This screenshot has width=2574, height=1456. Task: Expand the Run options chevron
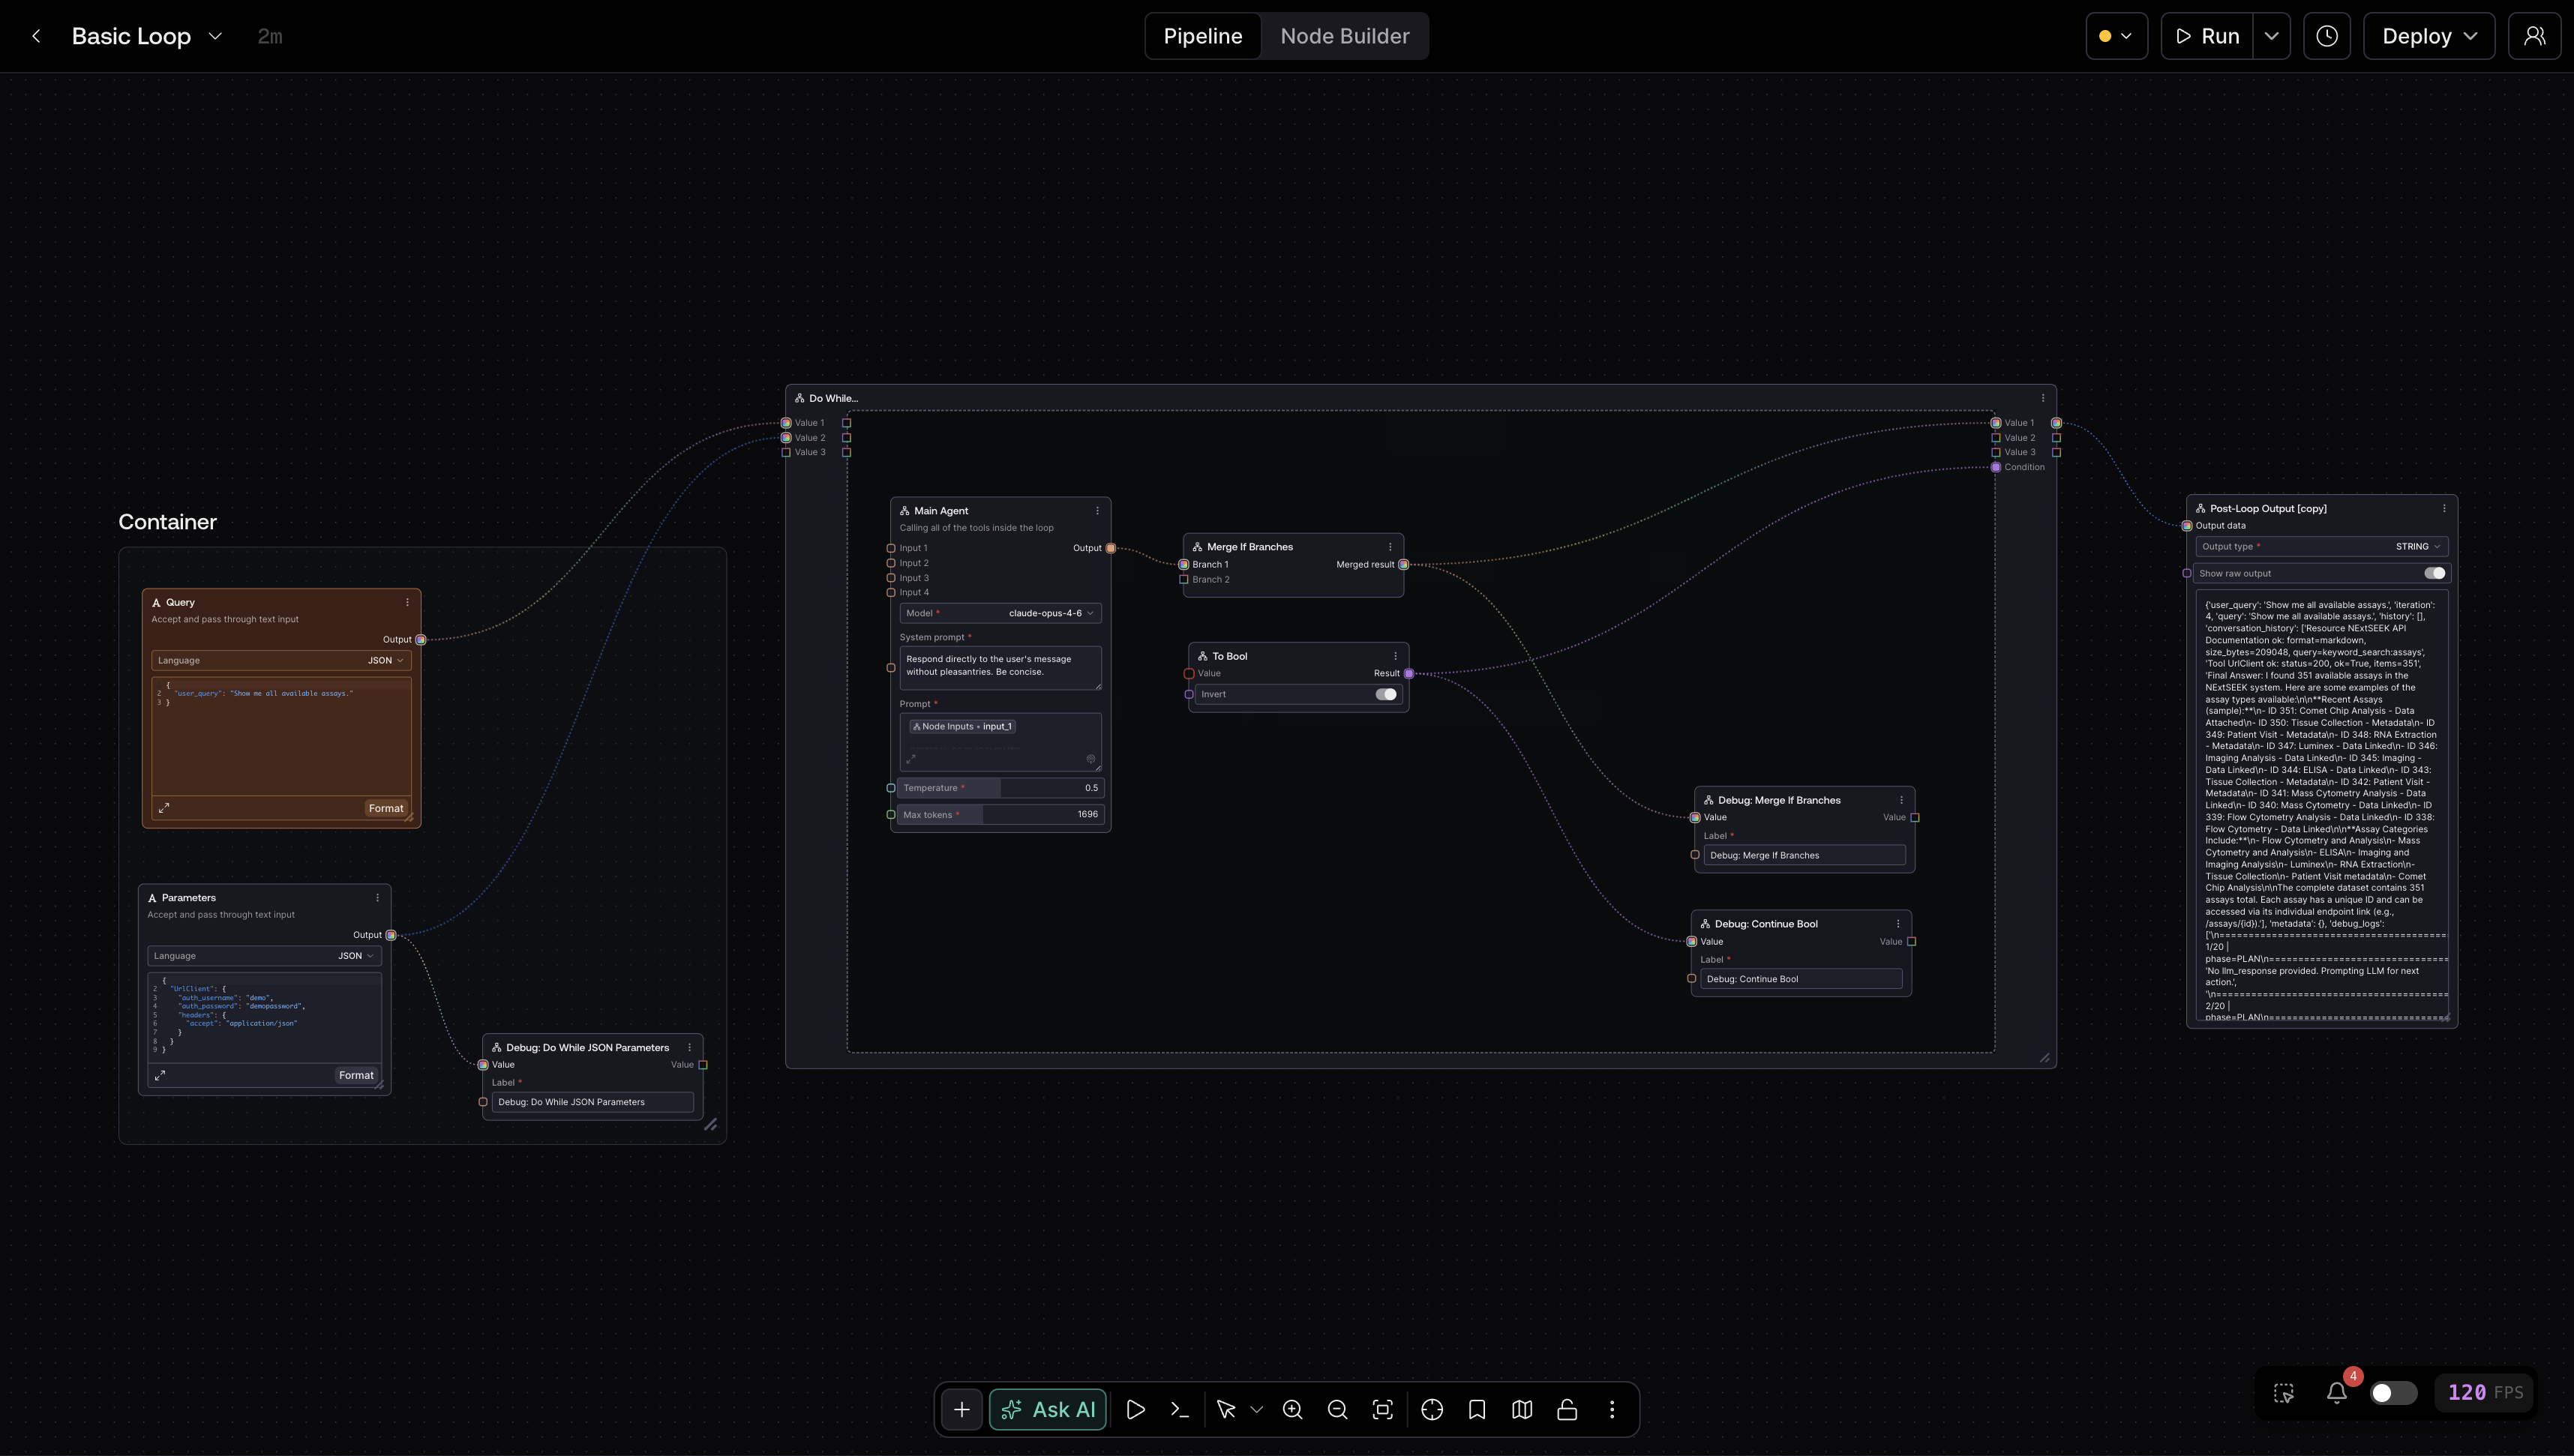2271,36
